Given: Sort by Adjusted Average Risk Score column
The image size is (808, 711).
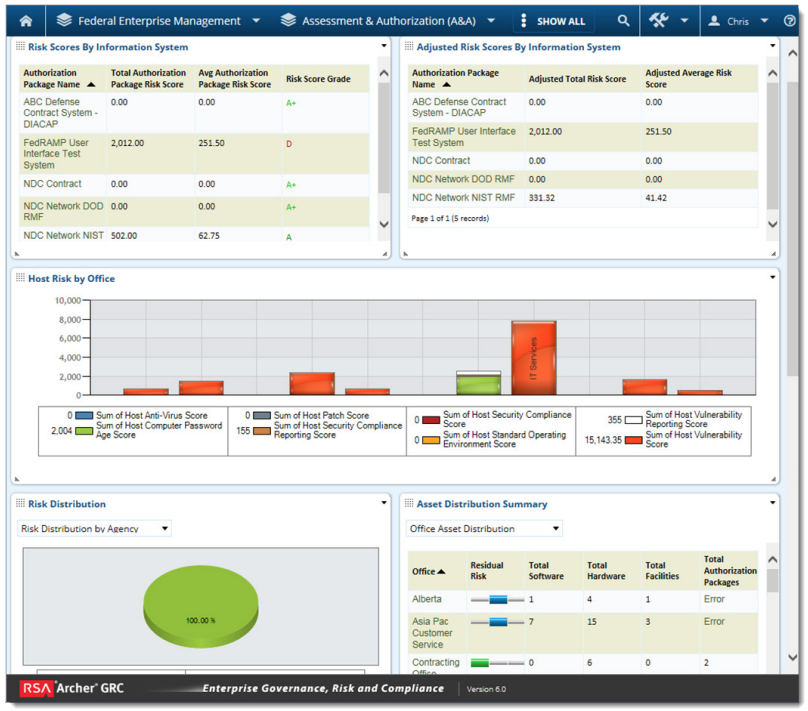Looking at the screenshot, I should [x=688, y=78].
